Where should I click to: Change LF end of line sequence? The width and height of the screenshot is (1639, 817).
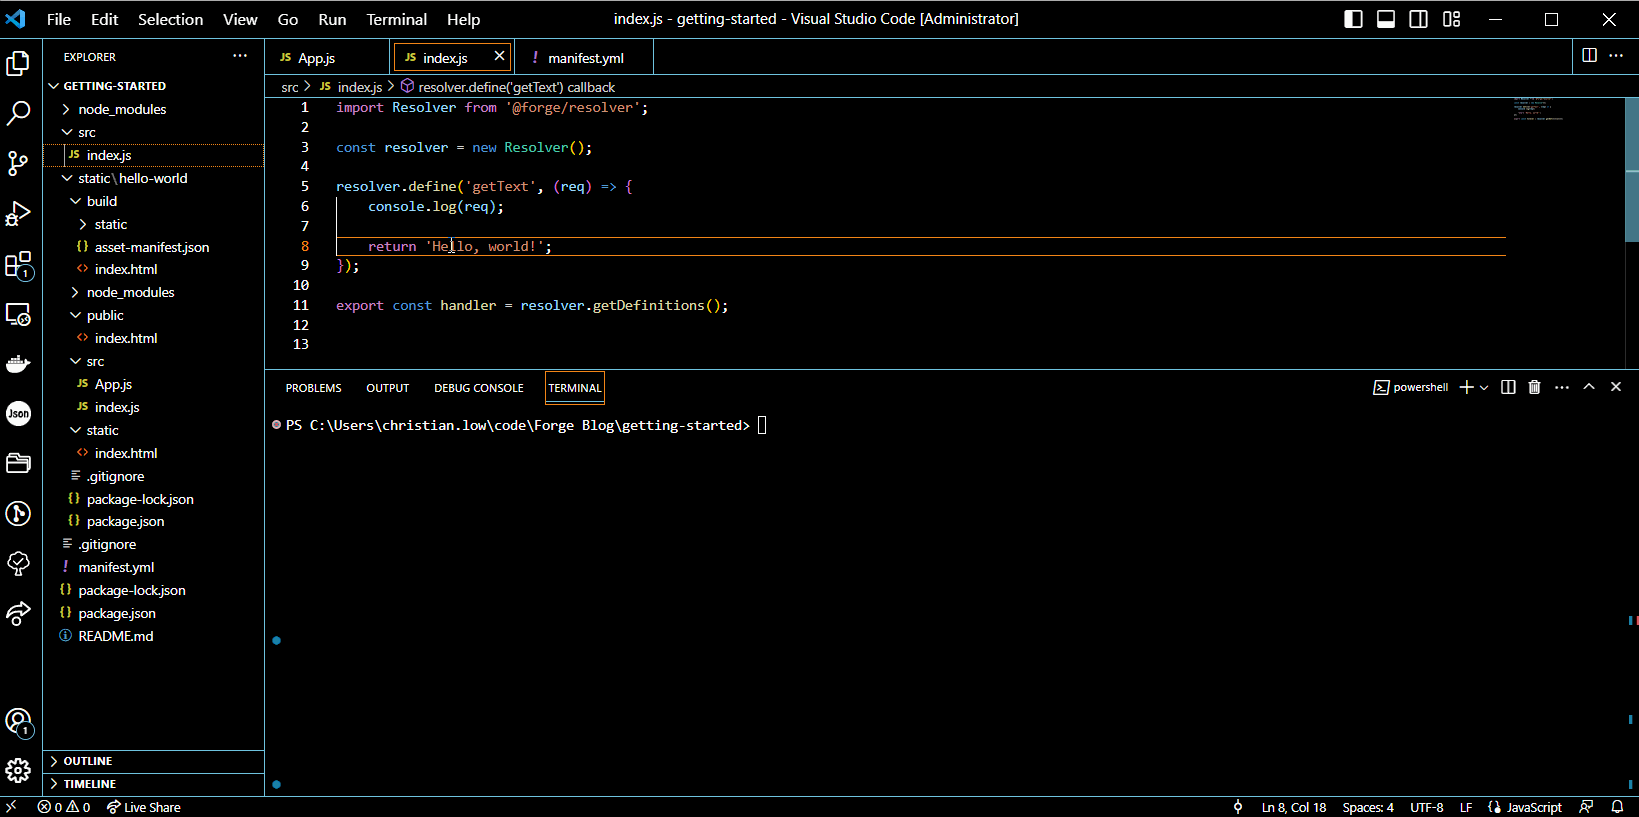(x=1466, y=807)
